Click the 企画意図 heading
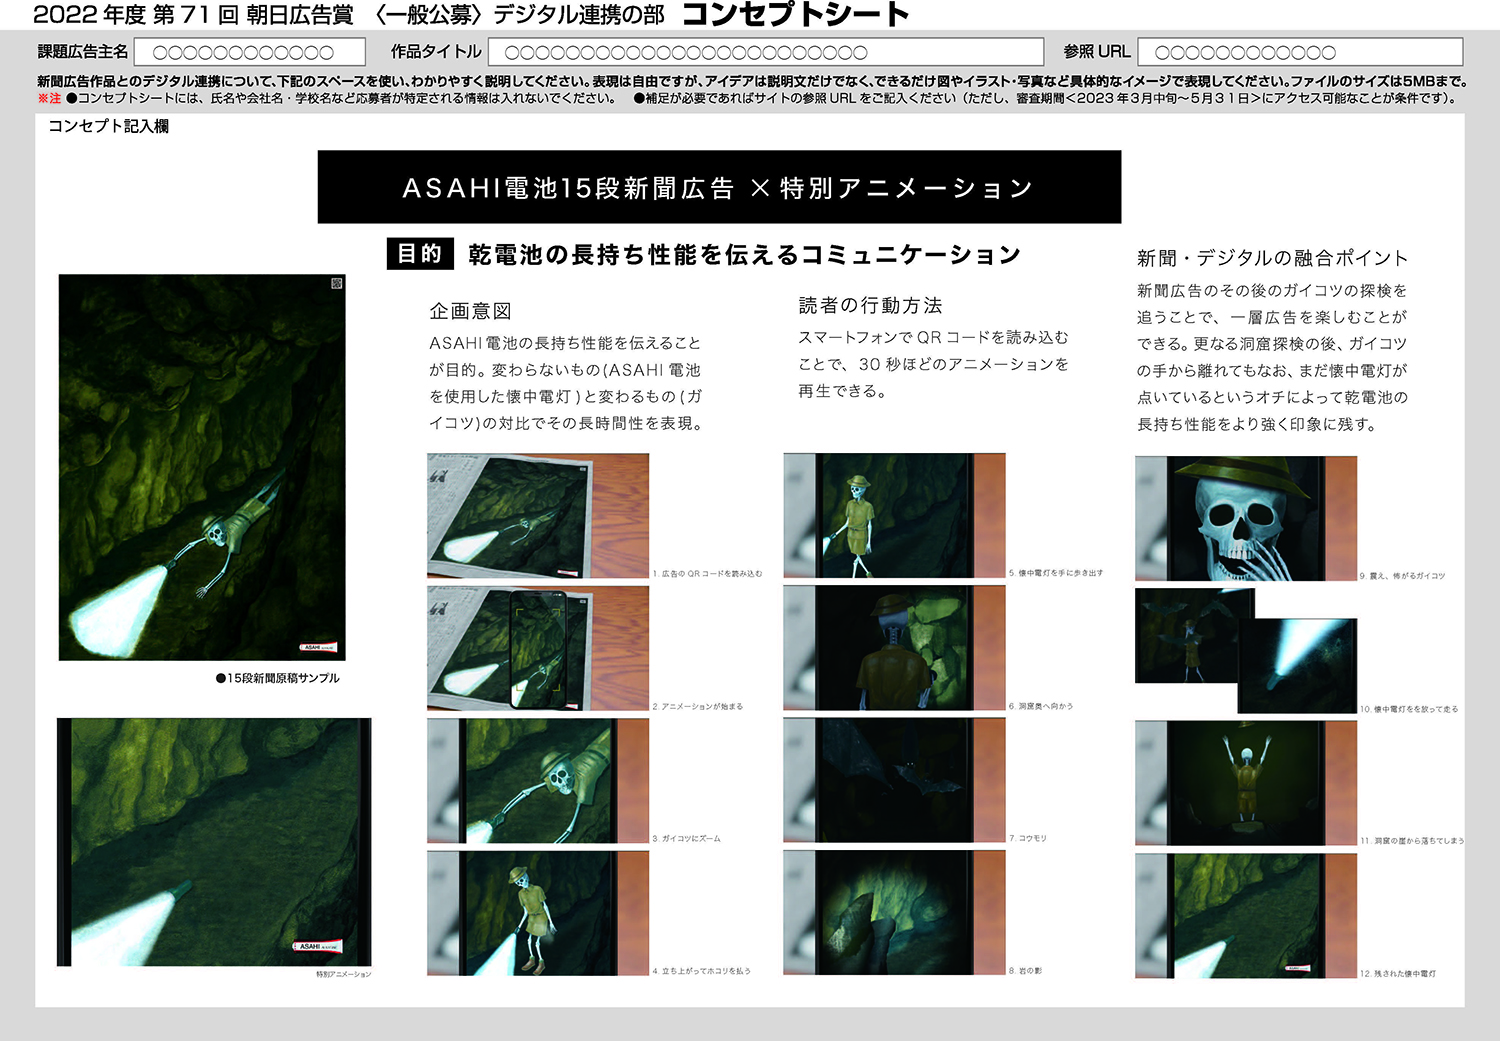This screenshot has height=1041, width=1500. tap(470, 311)
